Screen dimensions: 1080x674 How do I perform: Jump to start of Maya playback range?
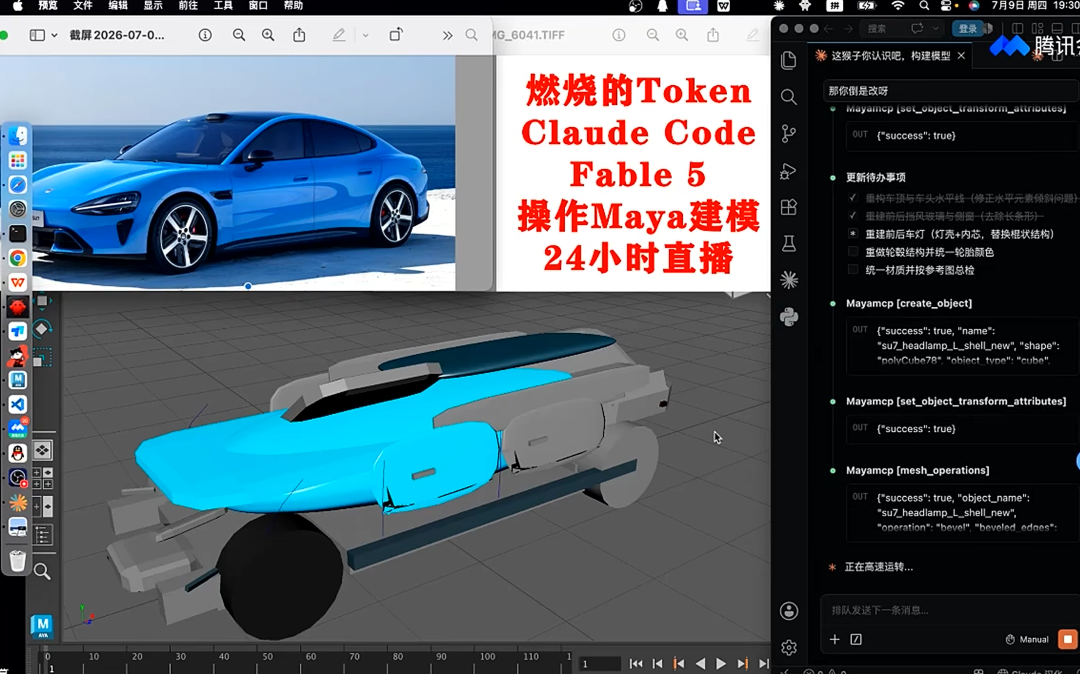tap(636, 664)
